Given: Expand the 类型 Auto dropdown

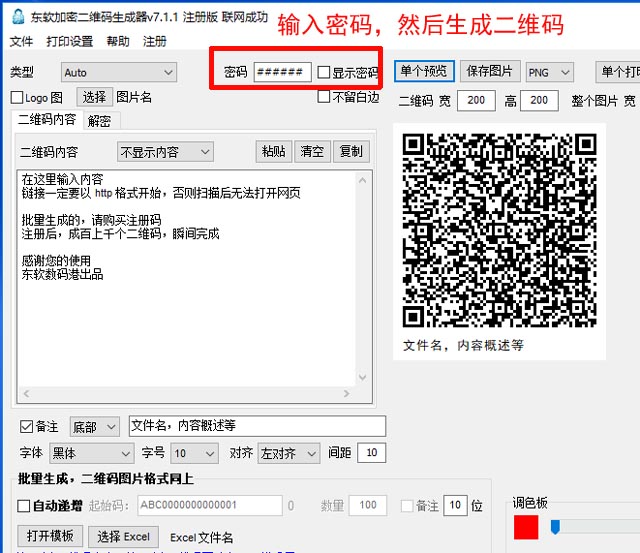Looking at the screenshot, I should (119, 73).
